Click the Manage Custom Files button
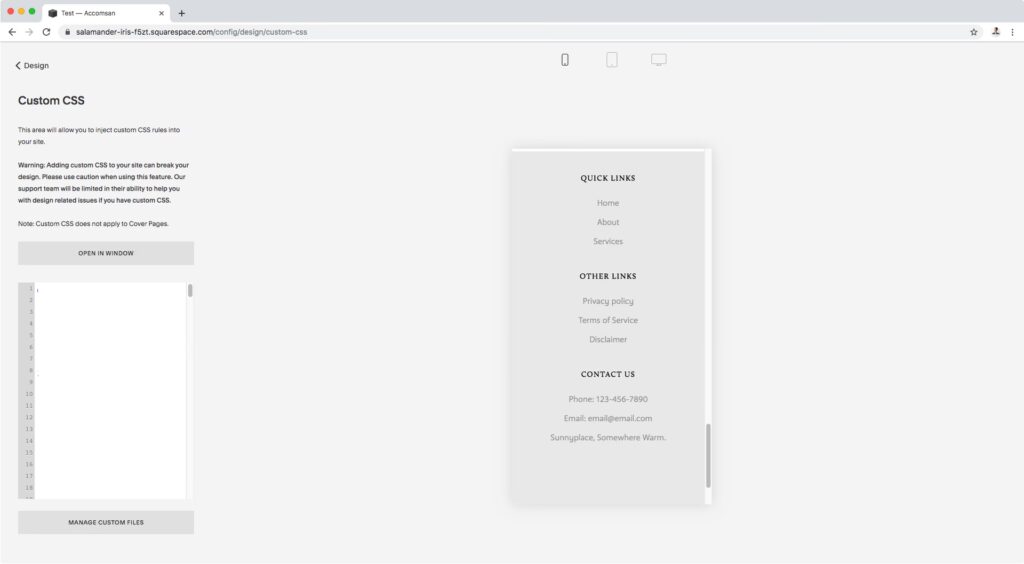1024x564 pixels. click(x=106, y=522)
